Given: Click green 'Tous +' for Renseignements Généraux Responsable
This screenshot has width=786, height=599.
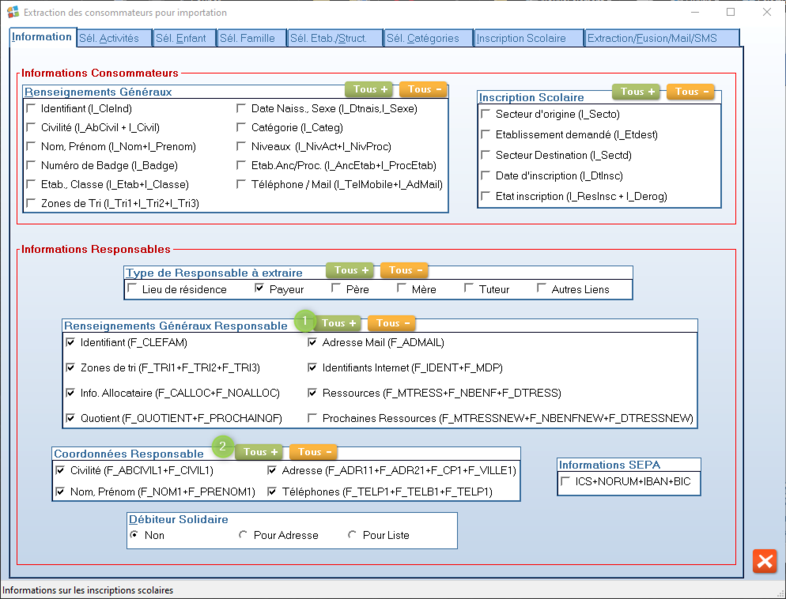Looking at the screenshot, I should (338, 323).
